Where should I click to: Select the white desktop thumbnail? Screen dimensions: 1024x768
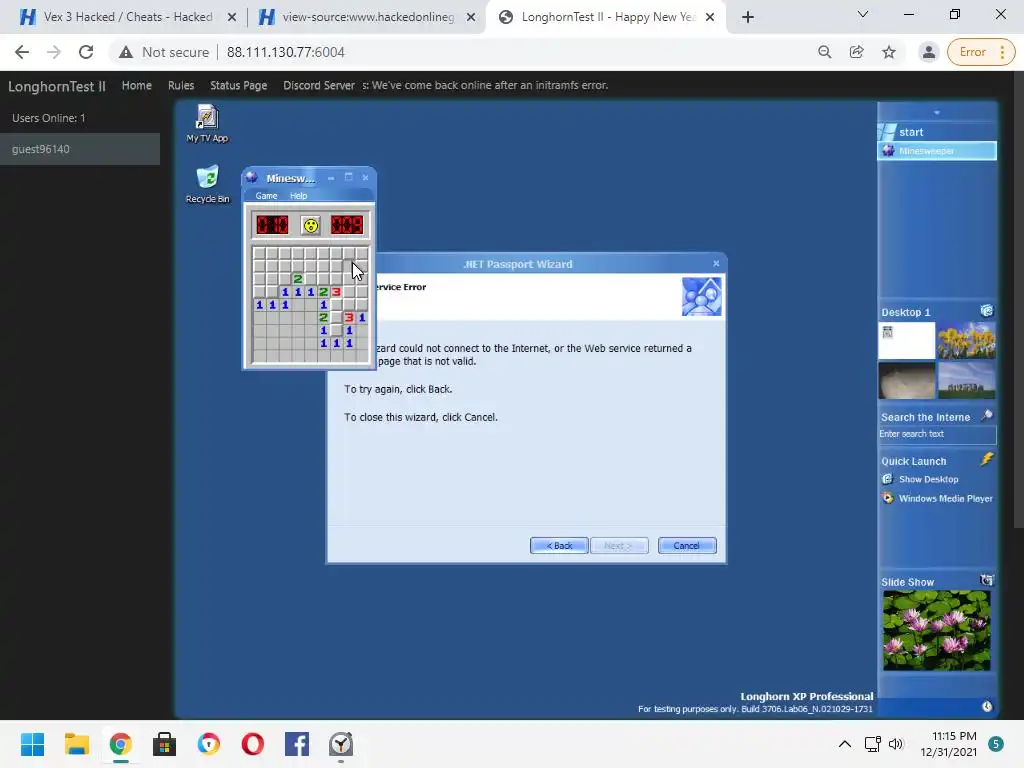point(906,340)
